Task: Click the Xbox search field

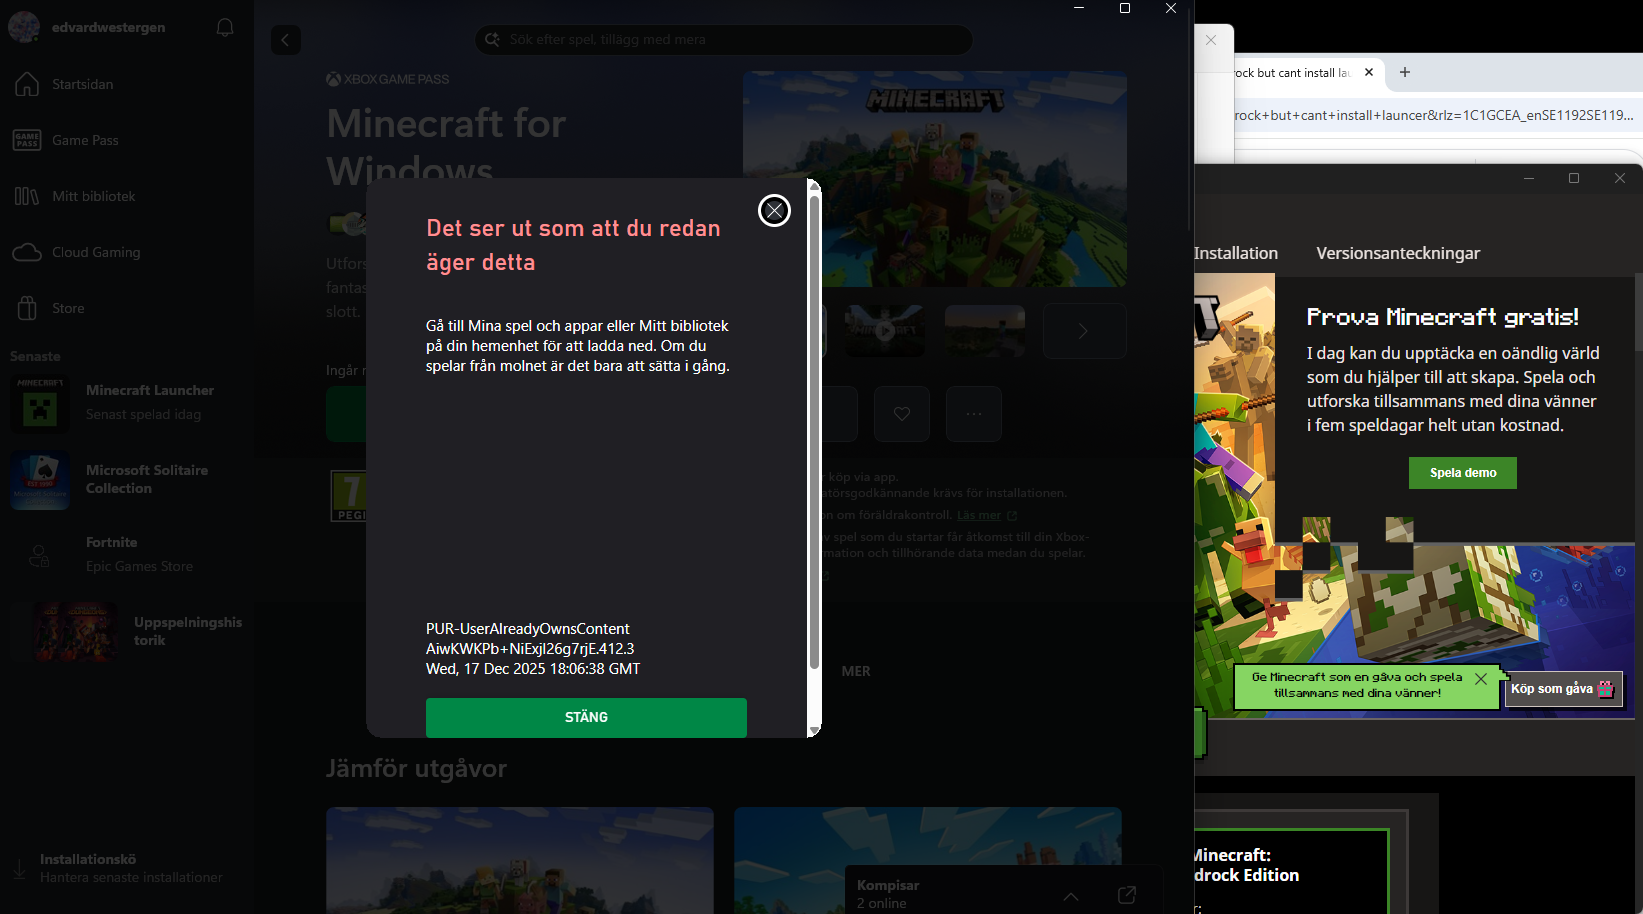Action: point(723,39)
